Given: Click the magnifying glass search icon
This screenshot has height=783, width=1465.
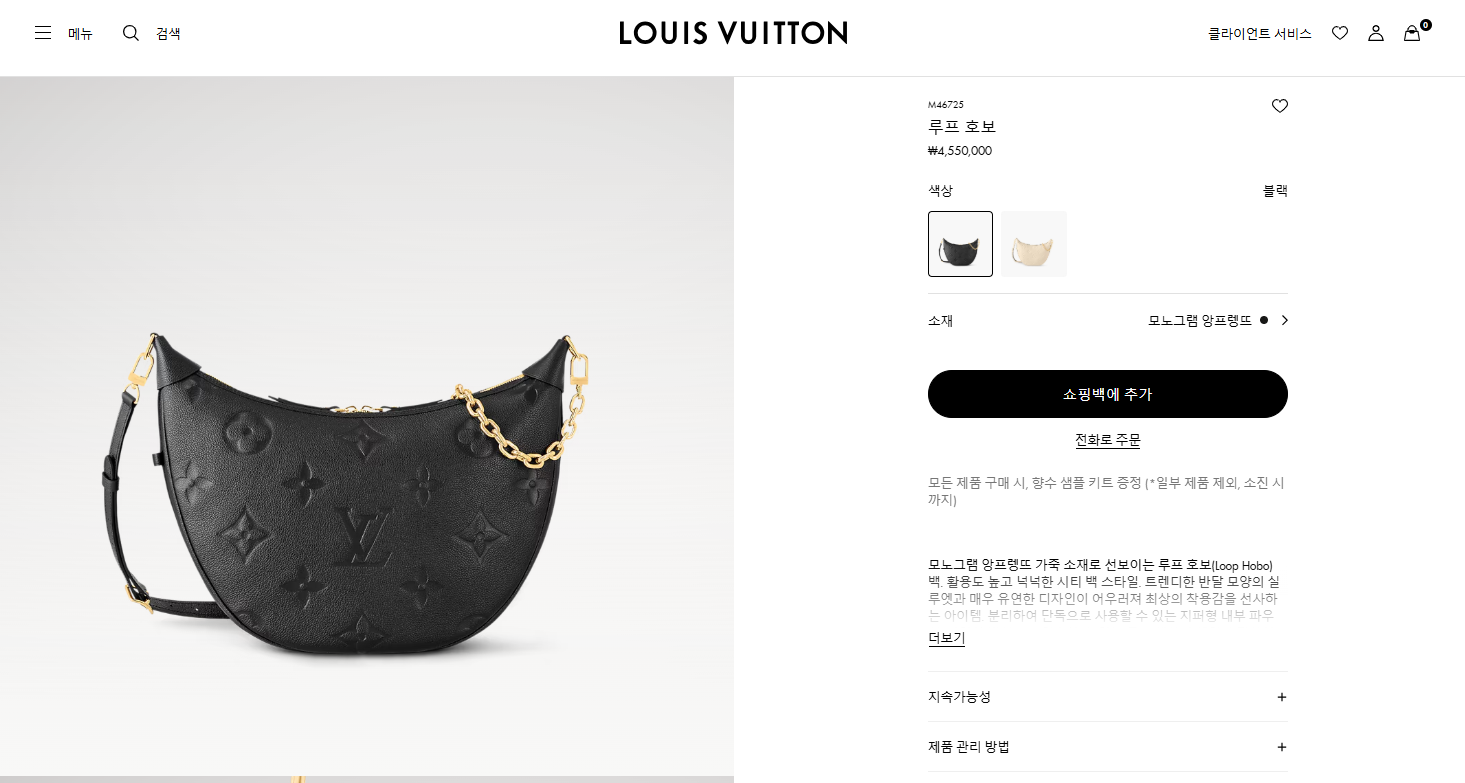Looking at the screenshot, I should pyautogui.click(x=131, y=33).
